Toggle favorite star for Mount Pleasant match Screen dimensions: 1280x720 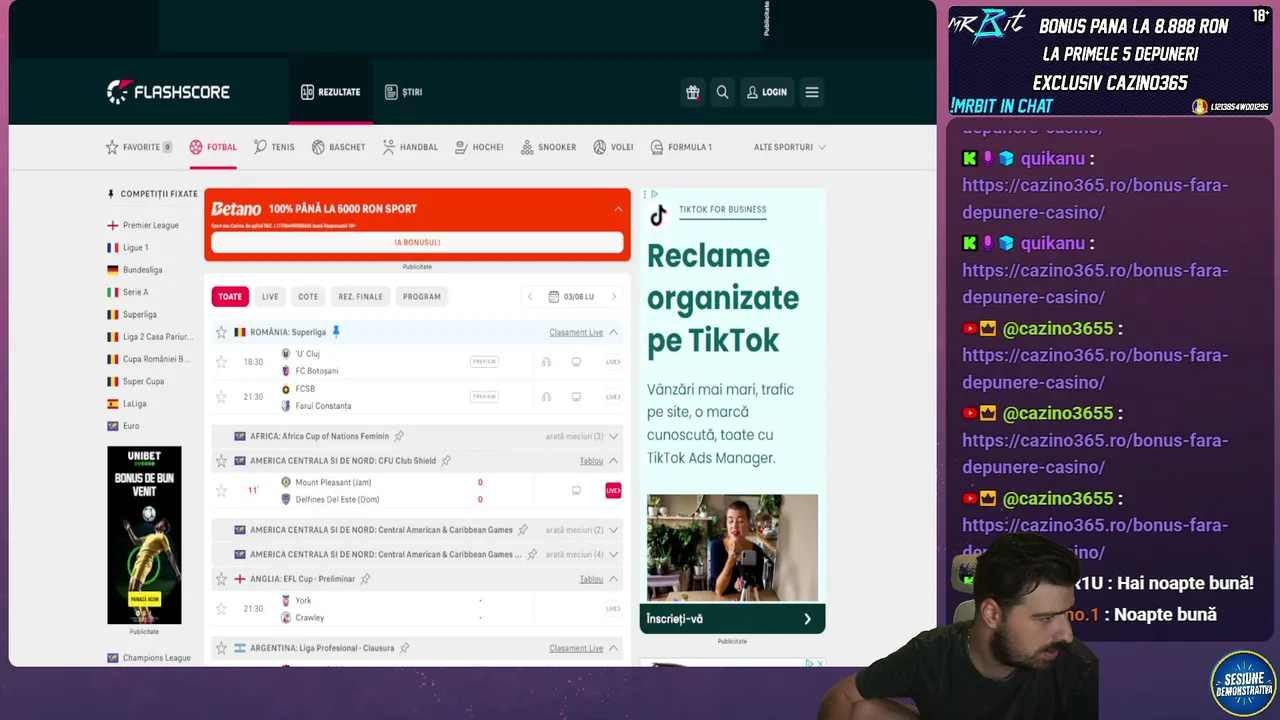point(222,491)
